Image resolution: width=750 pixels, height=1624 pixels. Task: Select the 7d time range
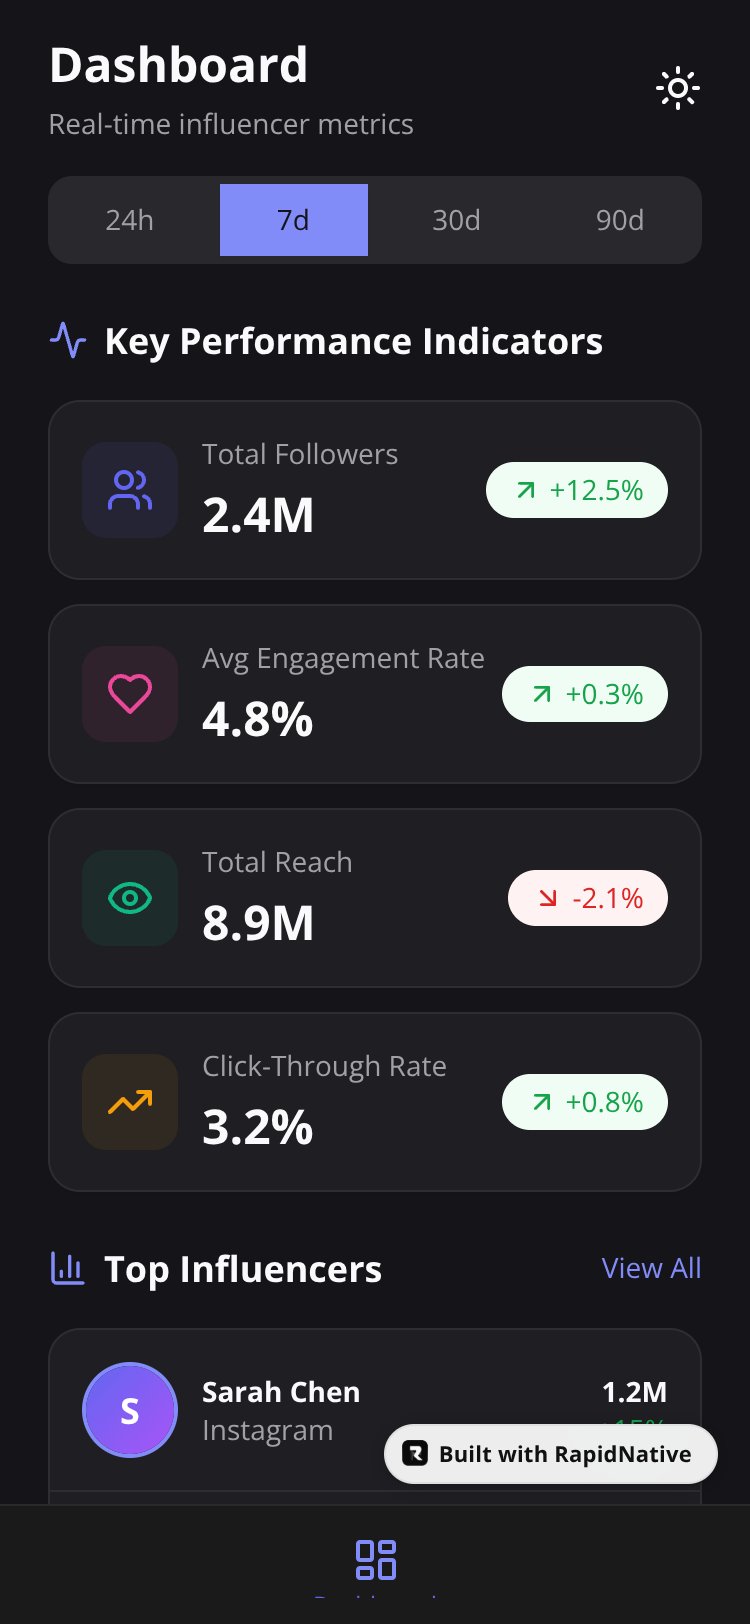[294, 220]
